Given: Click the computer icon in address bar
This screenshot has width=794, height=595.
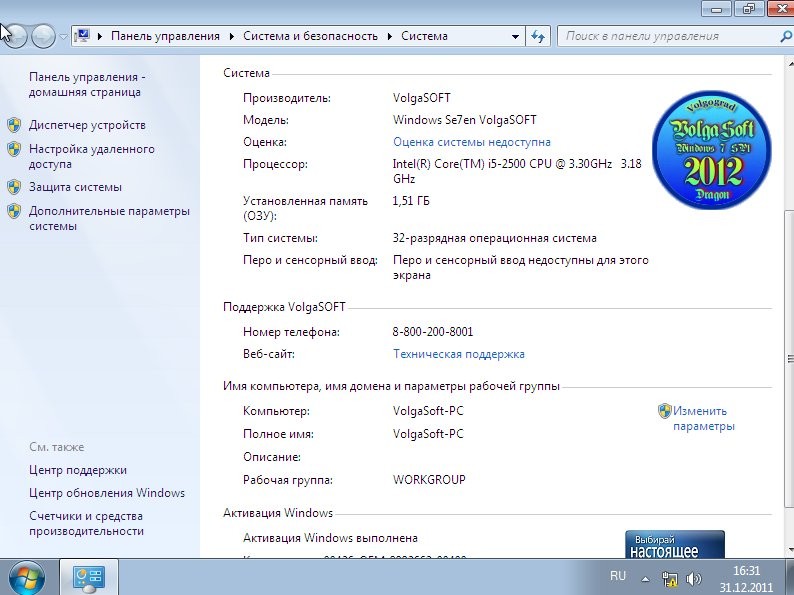Looking at the screenshot, I should tap(82, 36).
